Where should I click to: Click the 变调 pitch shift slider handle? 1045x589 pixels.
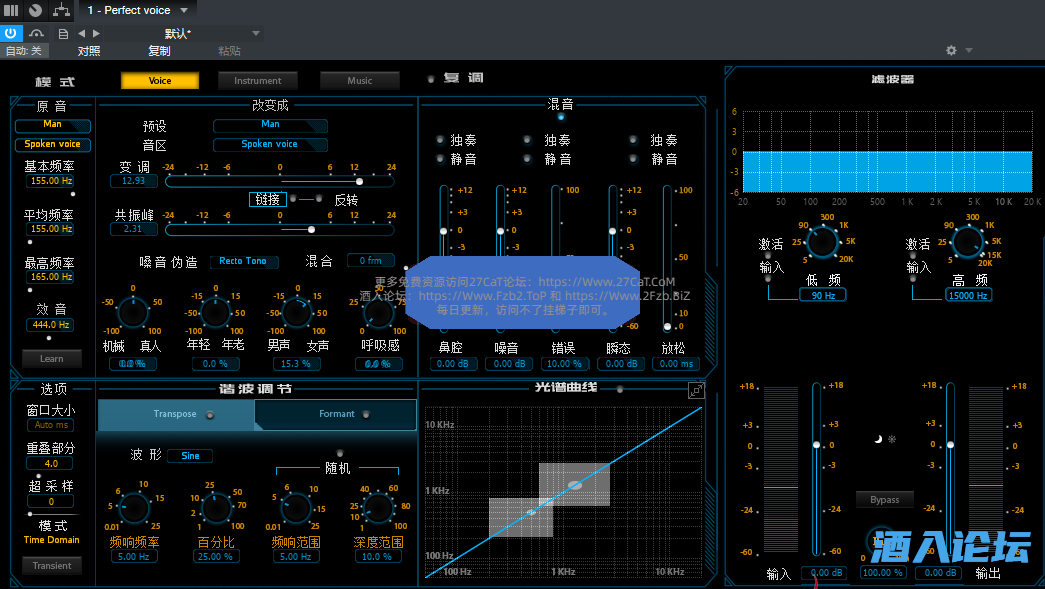(359, 181)
